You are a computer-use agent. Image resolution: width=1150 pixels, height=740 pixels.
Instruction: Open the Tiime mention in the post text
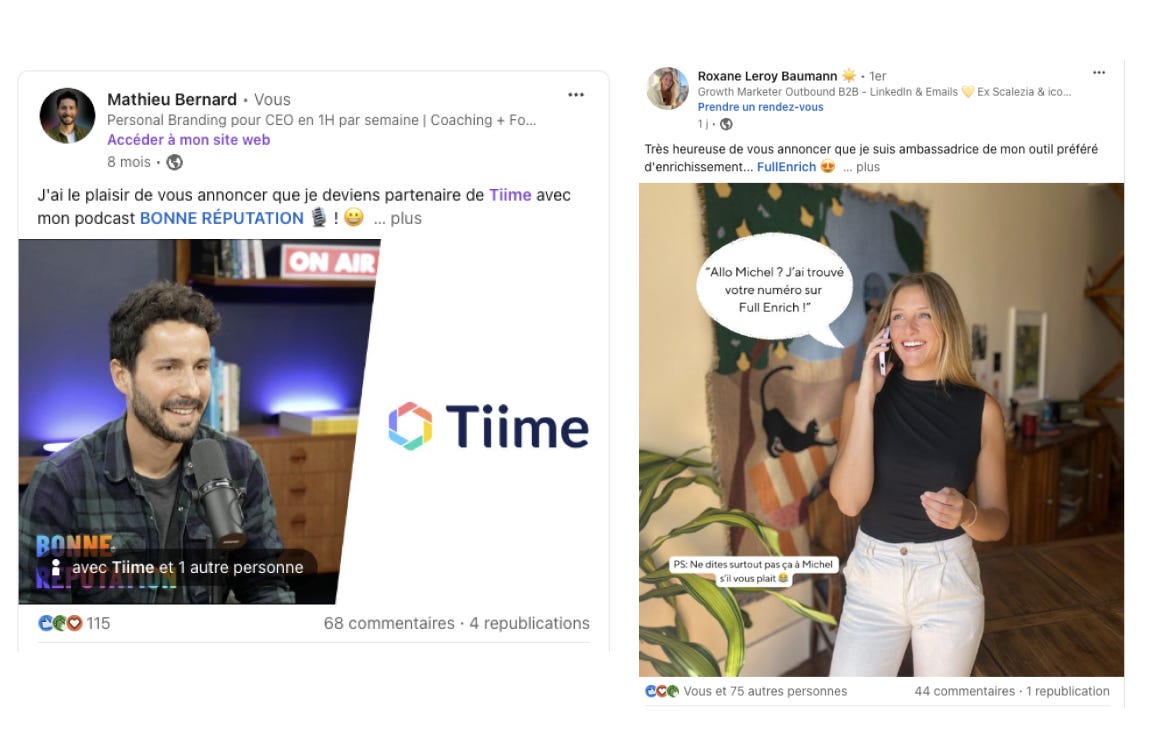tap(510, 195)
